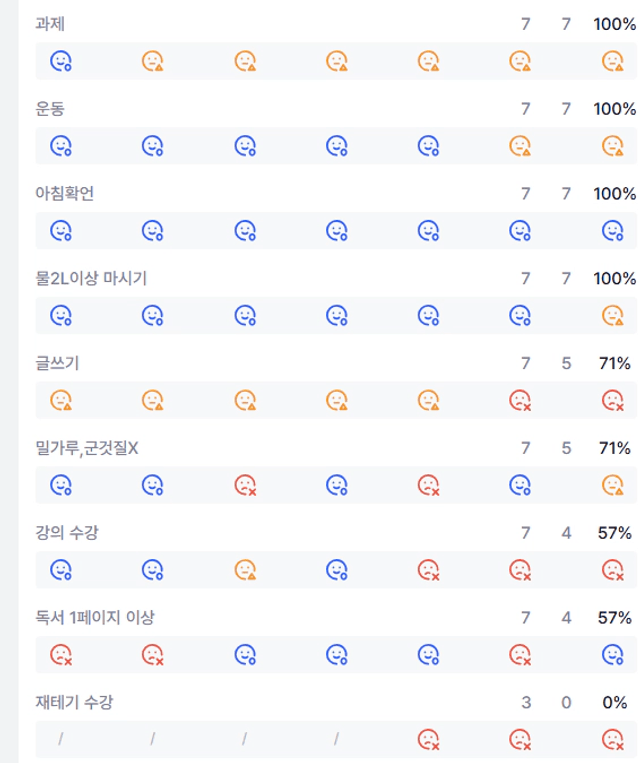The height and width of the screenshot is (763, 640).
Task: Click the 0% completion rate for 재테기 수강
Action: 615,702
